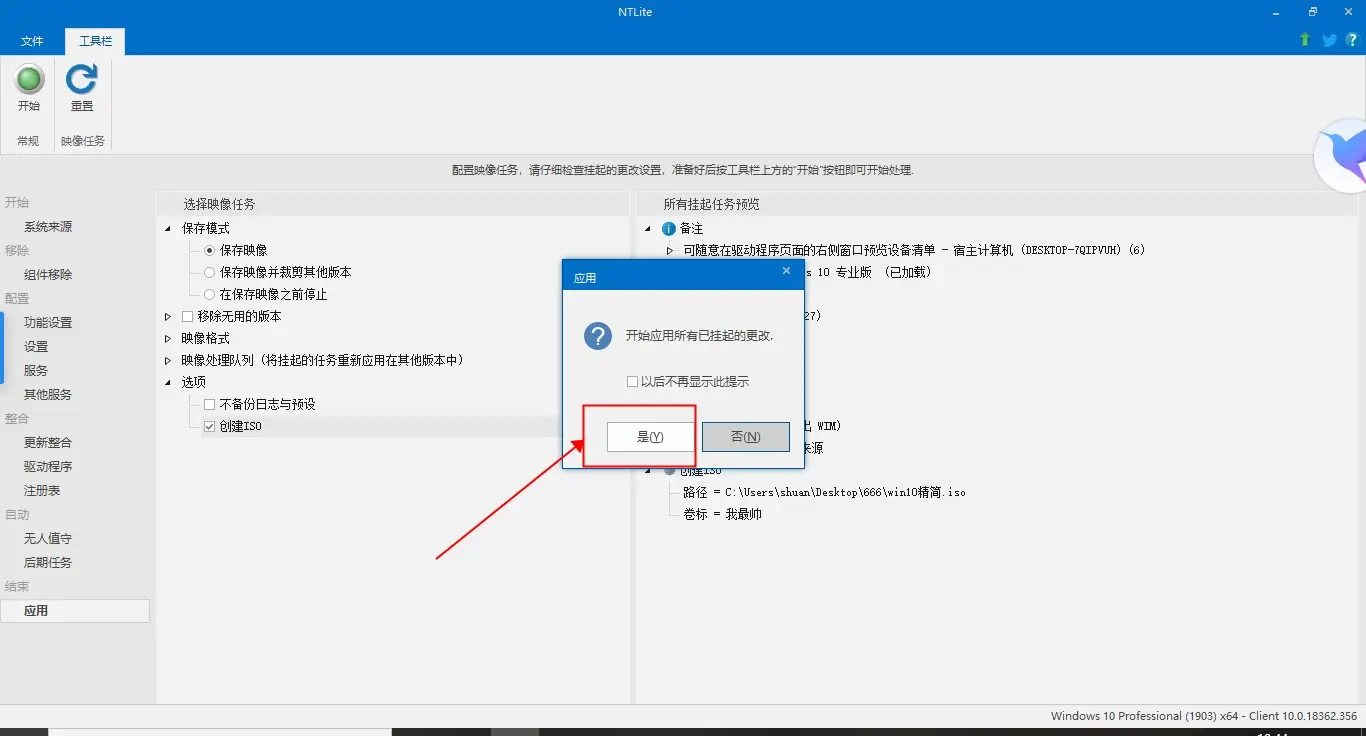Viewport: 1366px width, 736px height.
Task: Click the 所有挂起任务预览 panel header
Action: pos(712,204)
